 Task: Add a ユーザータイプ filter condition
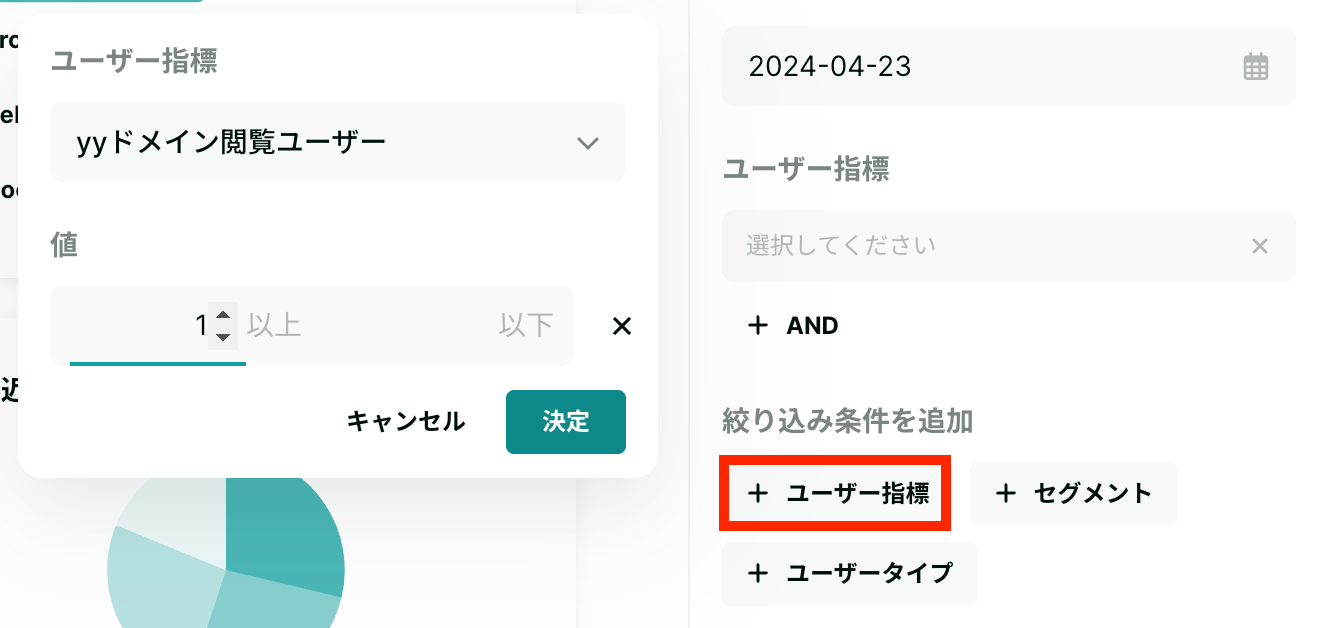[x=850, y=573]
